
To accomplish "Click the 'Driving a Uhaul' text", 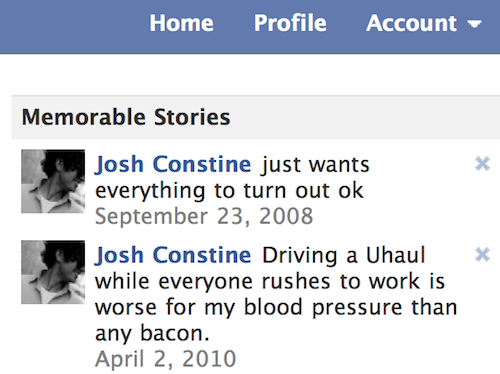I will click(344, 255).
